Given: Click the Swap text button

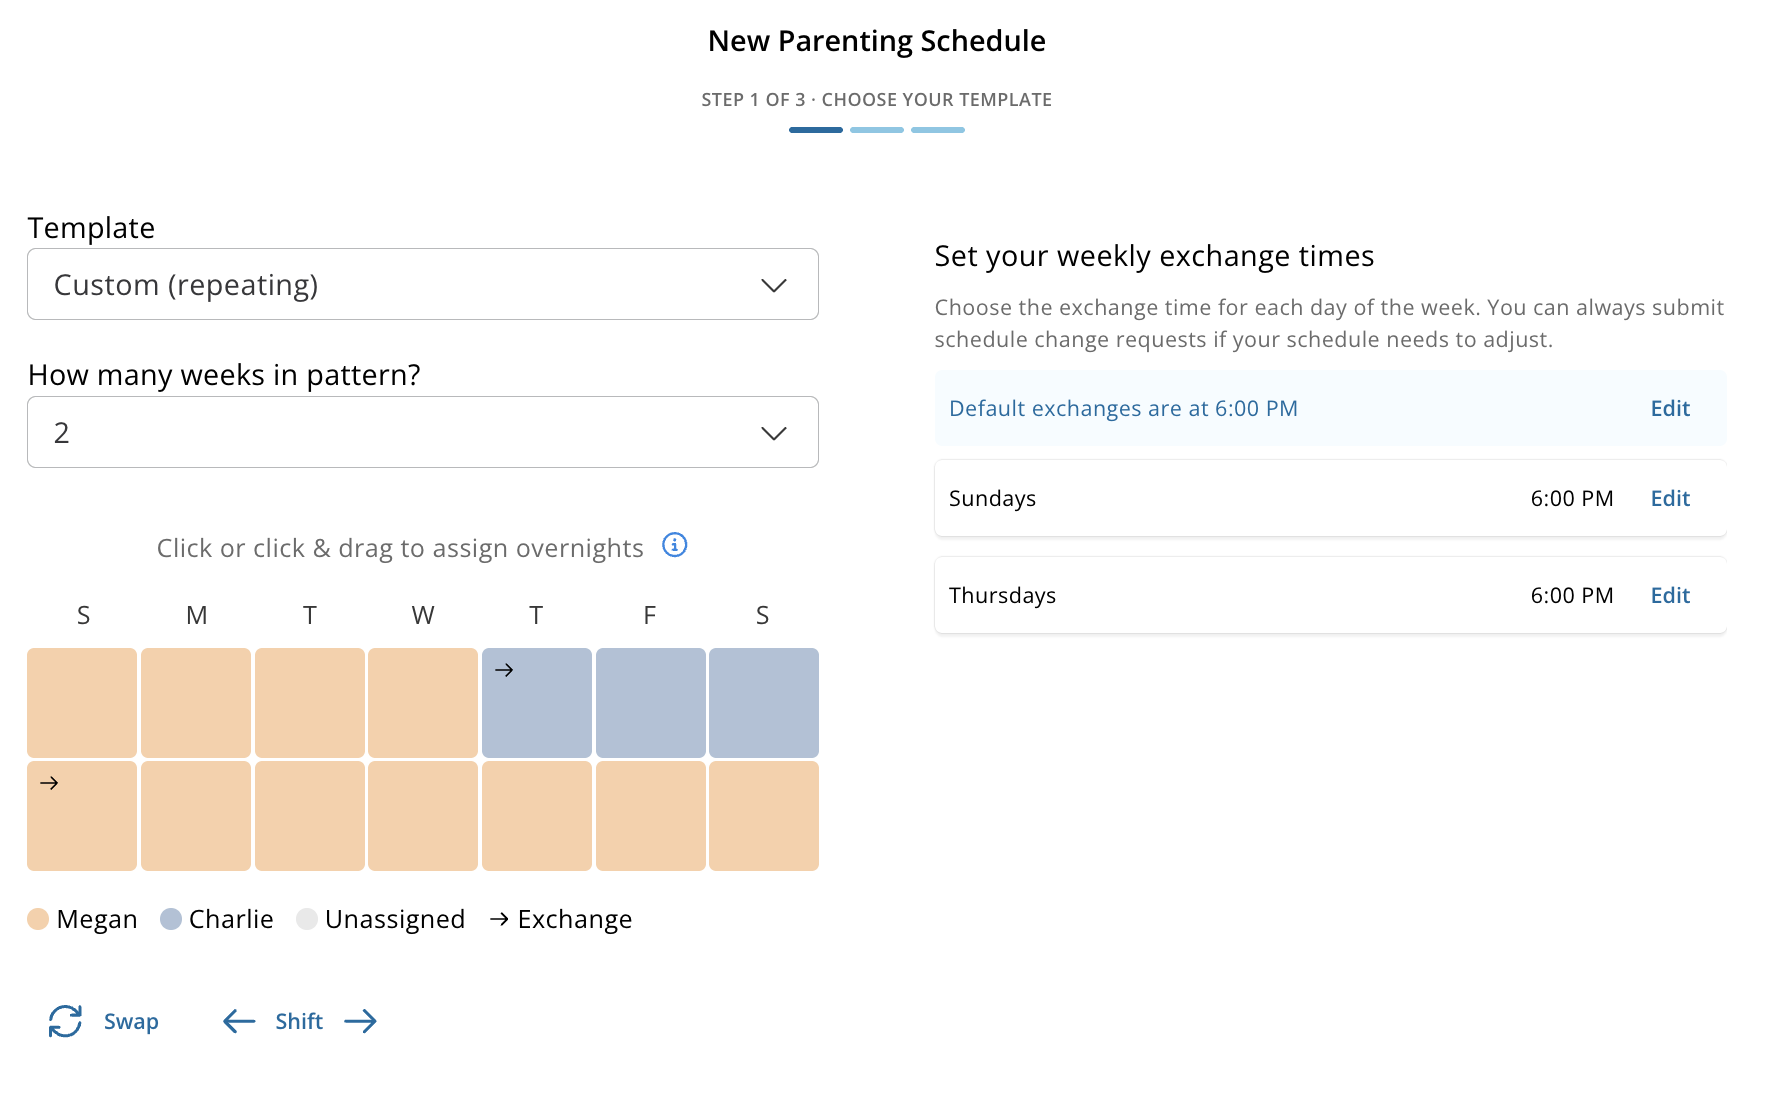Looking at the screenshot, I should pos(131,1021).
